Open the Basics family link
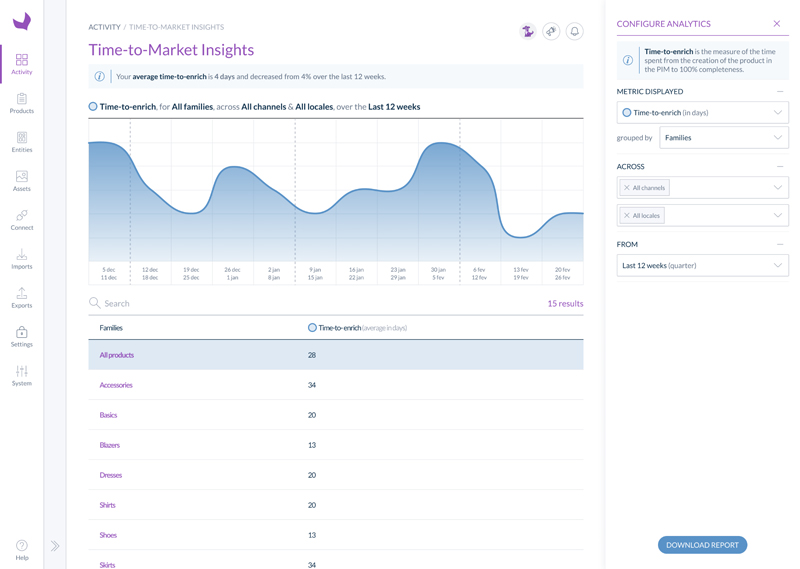 pyautogui.click(x=108, y=415)
